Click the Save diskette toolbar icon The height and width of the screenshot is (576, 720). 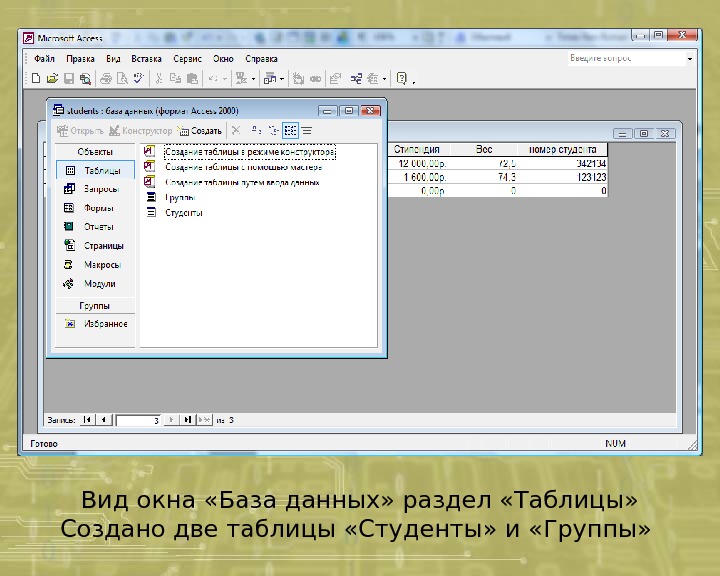point(69,79)
